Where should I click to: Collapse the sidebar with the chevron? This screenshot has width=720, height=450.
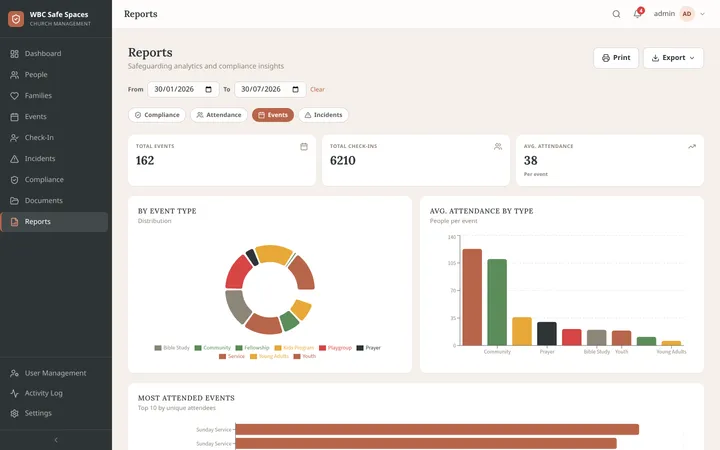[56, 440]
